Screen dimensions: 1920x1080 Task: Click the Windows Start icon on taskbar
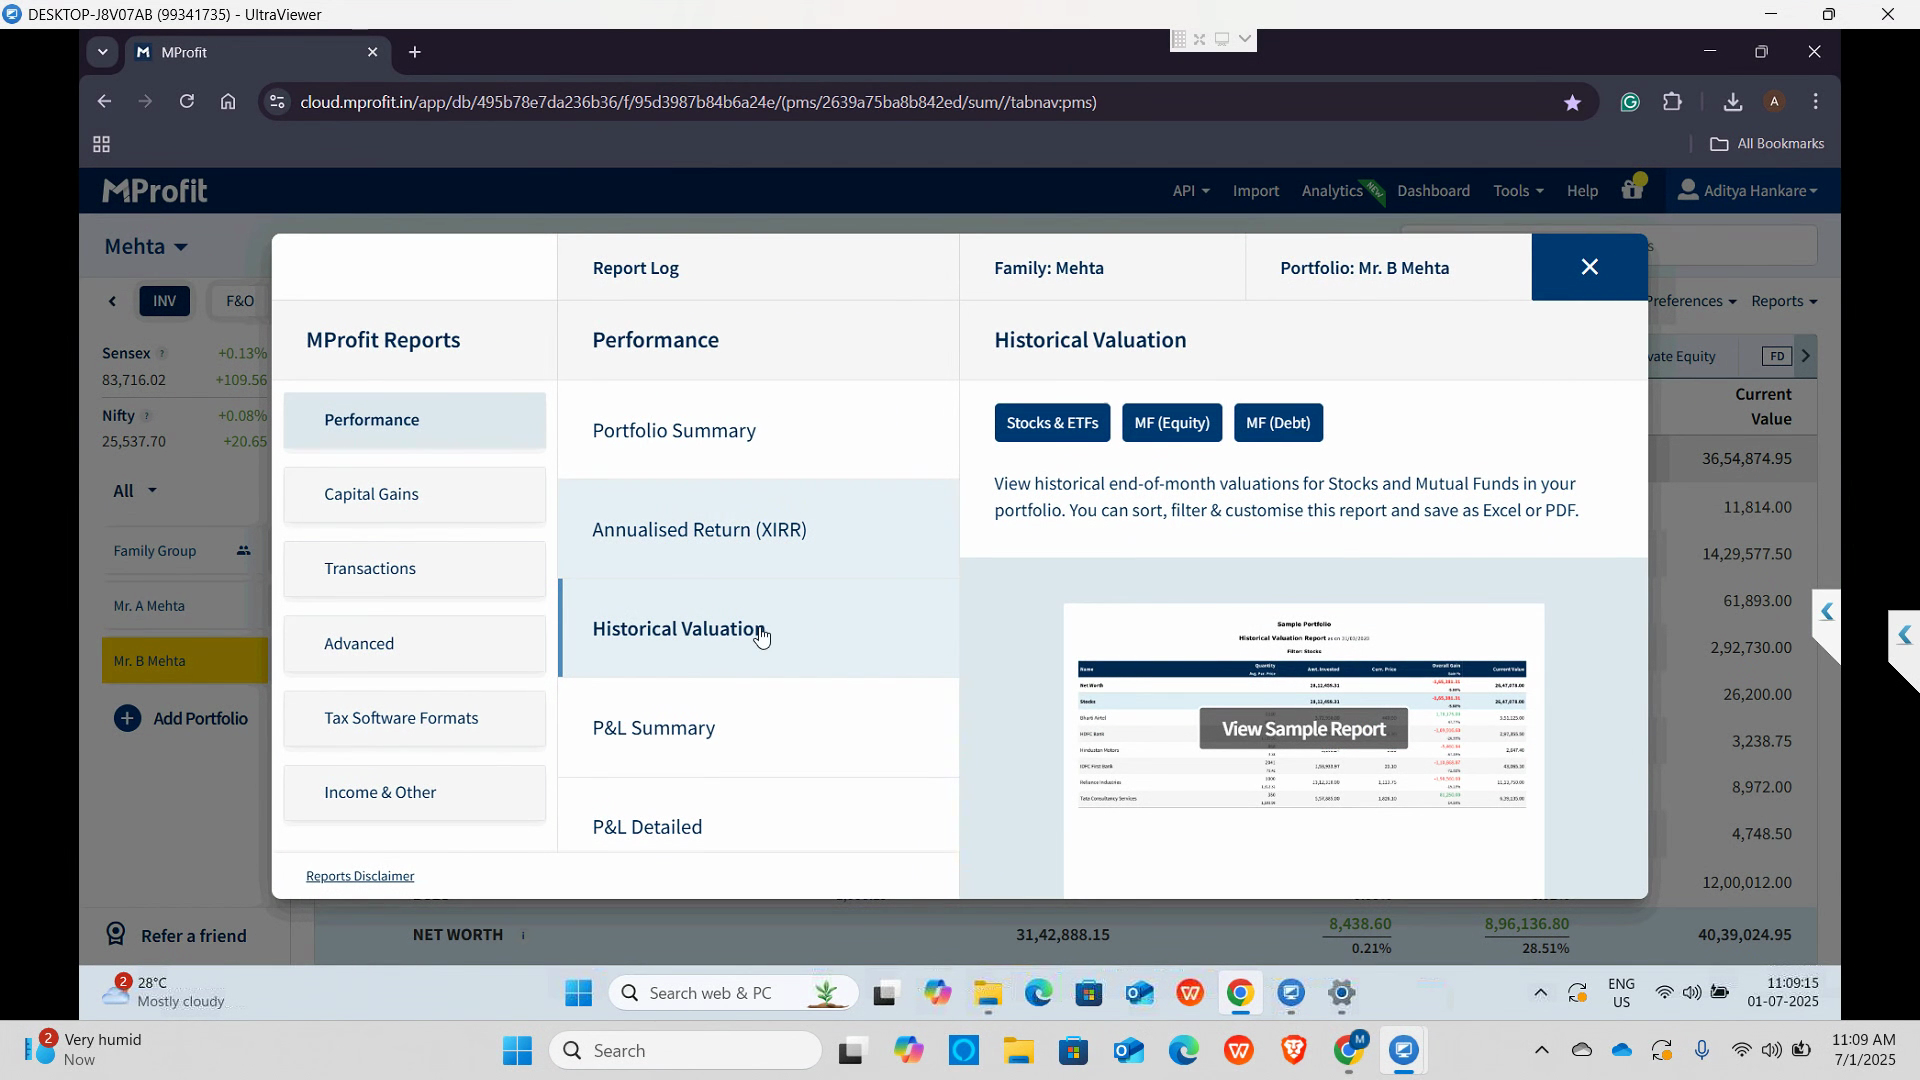pyautogui.click(x=517, y=1050)
